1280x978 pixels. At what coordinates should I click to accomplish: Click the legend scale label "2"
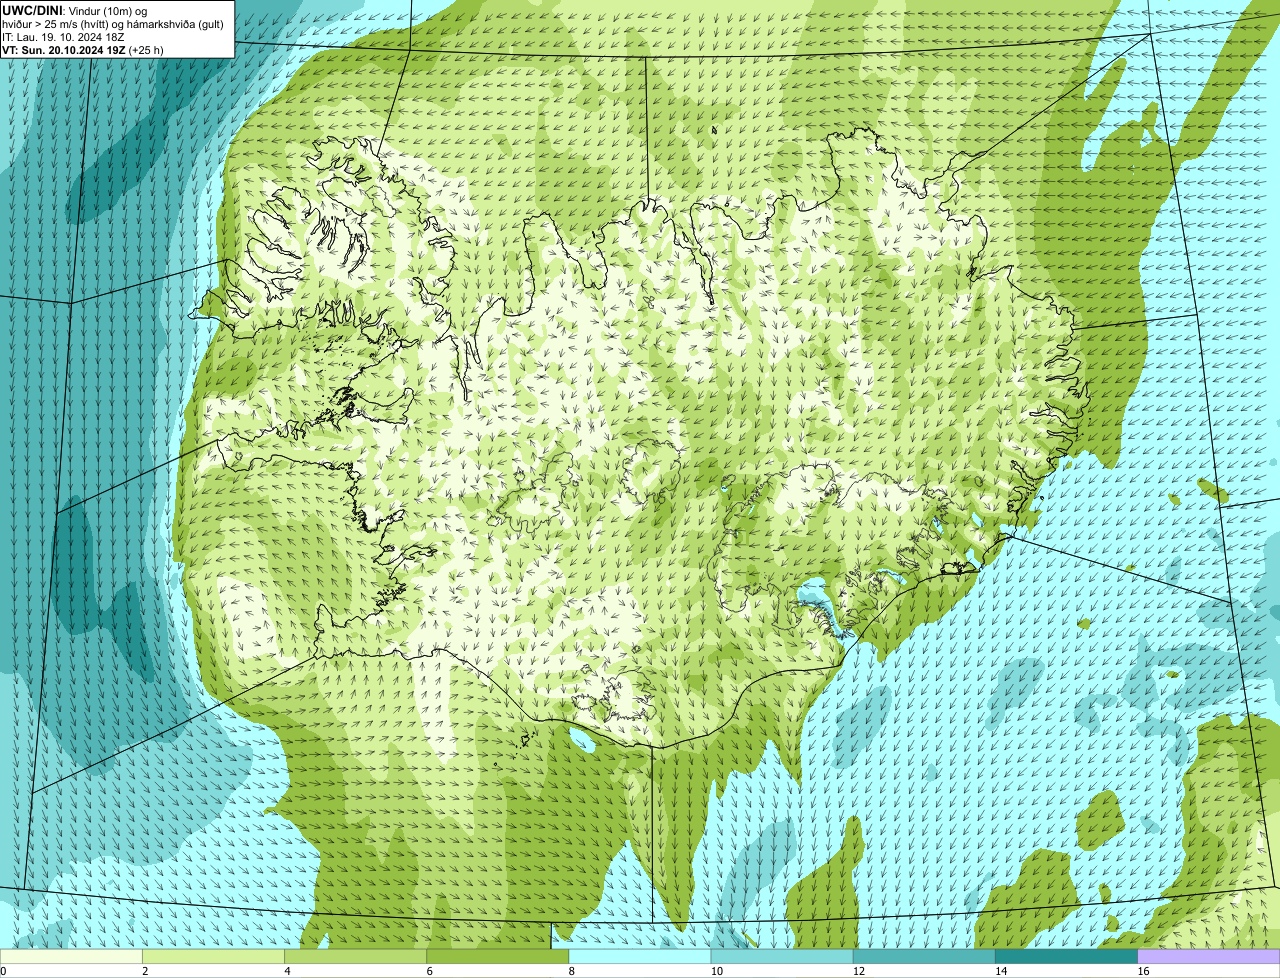145,971
